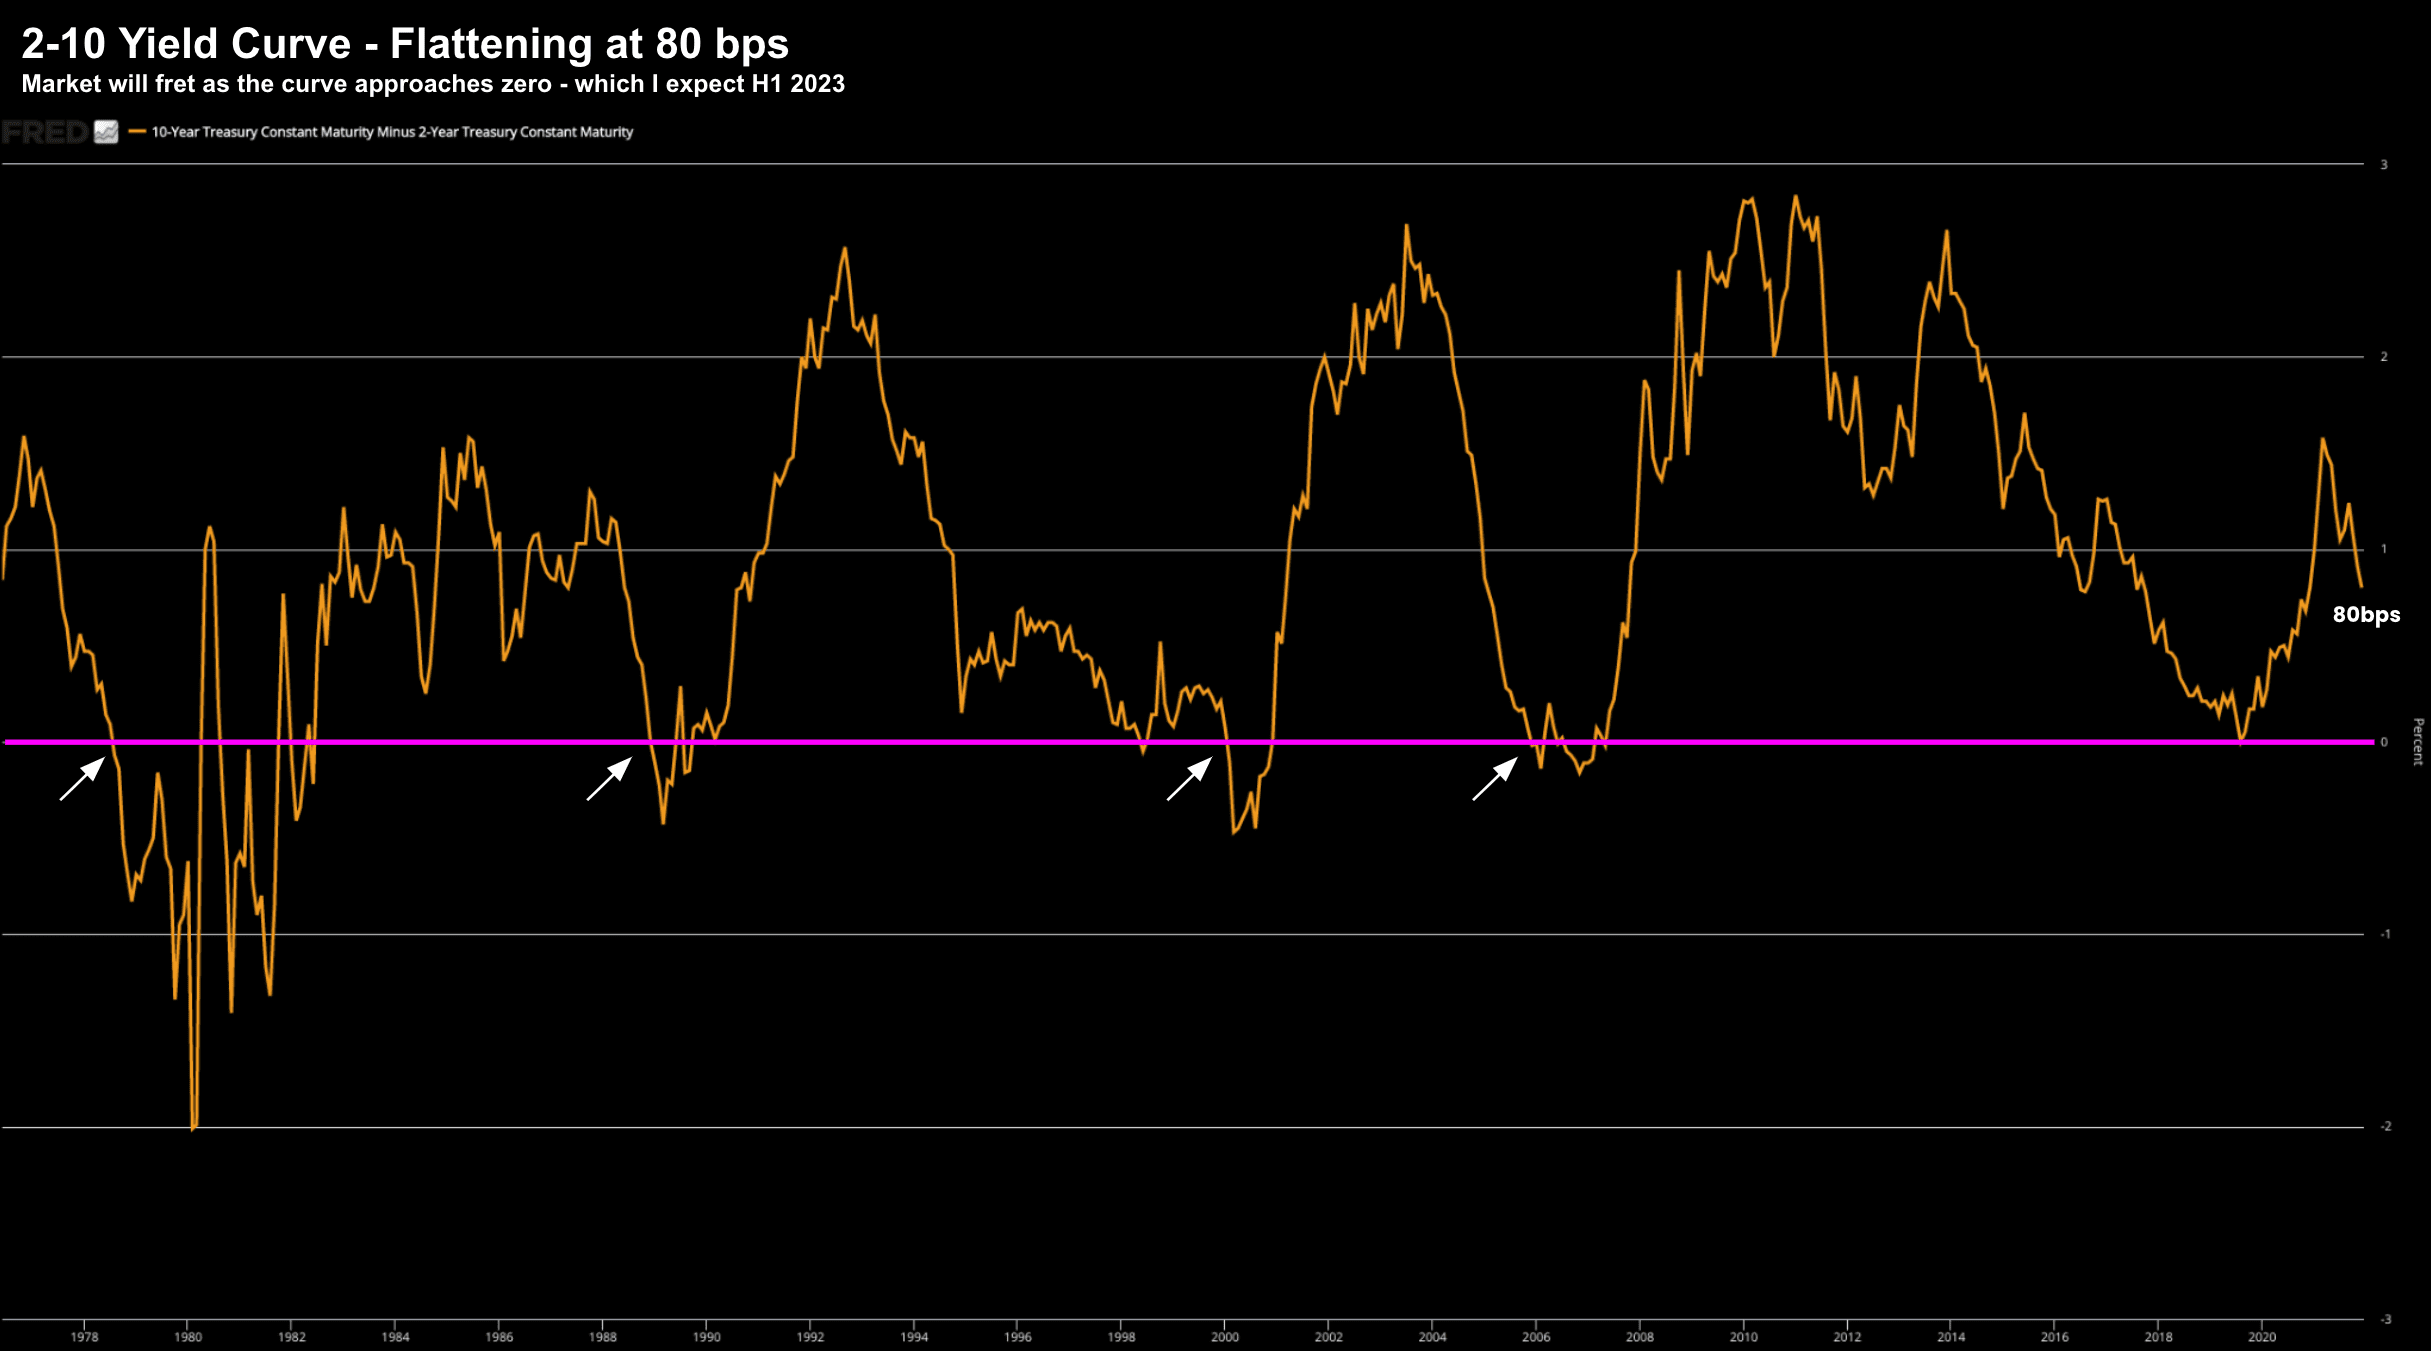Click the -2 value on y-axis
Image resolution: width=2431 pixels, height=1351 pixels.
tap(2386, 1127)
